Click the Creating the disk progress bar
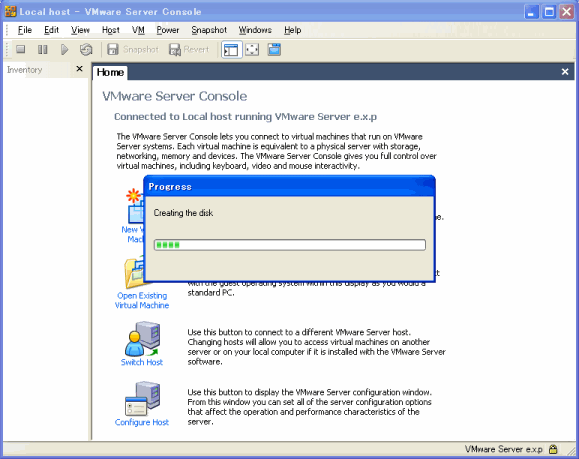The image size is (579, 459). click(x=290, y=245)
